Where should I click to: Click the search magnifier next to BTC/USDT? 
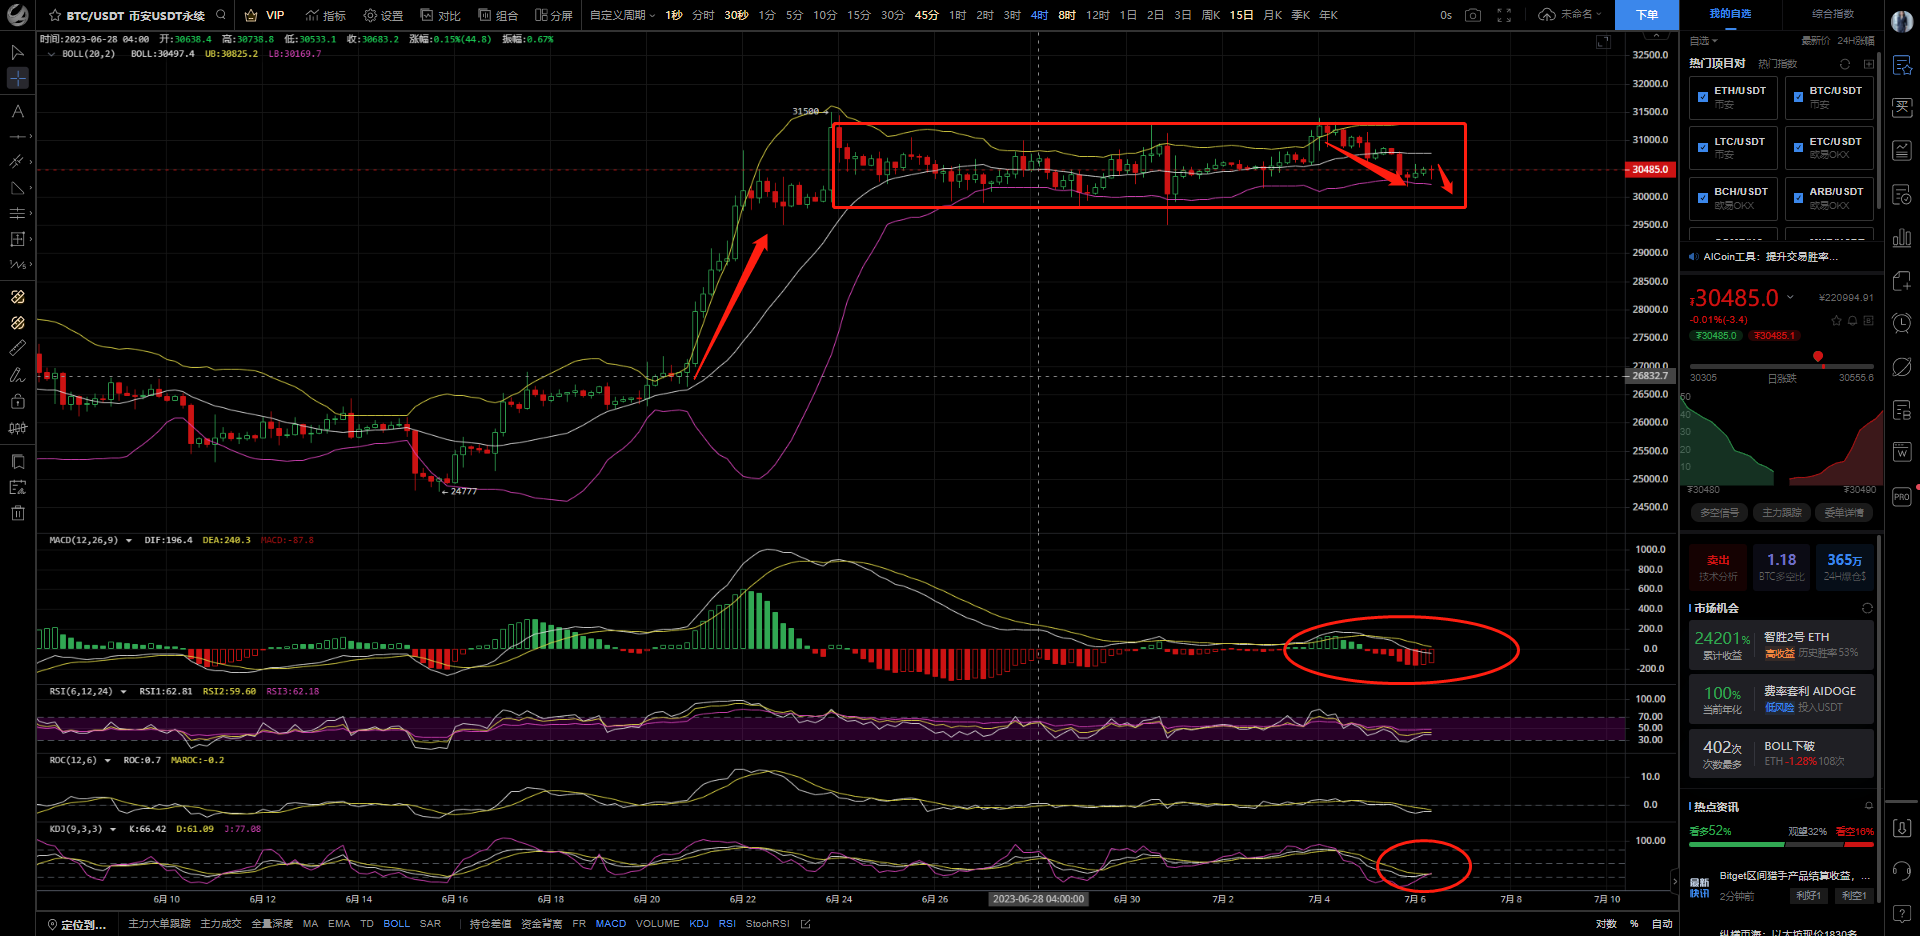pyautogui.click(x=221, y=15)
